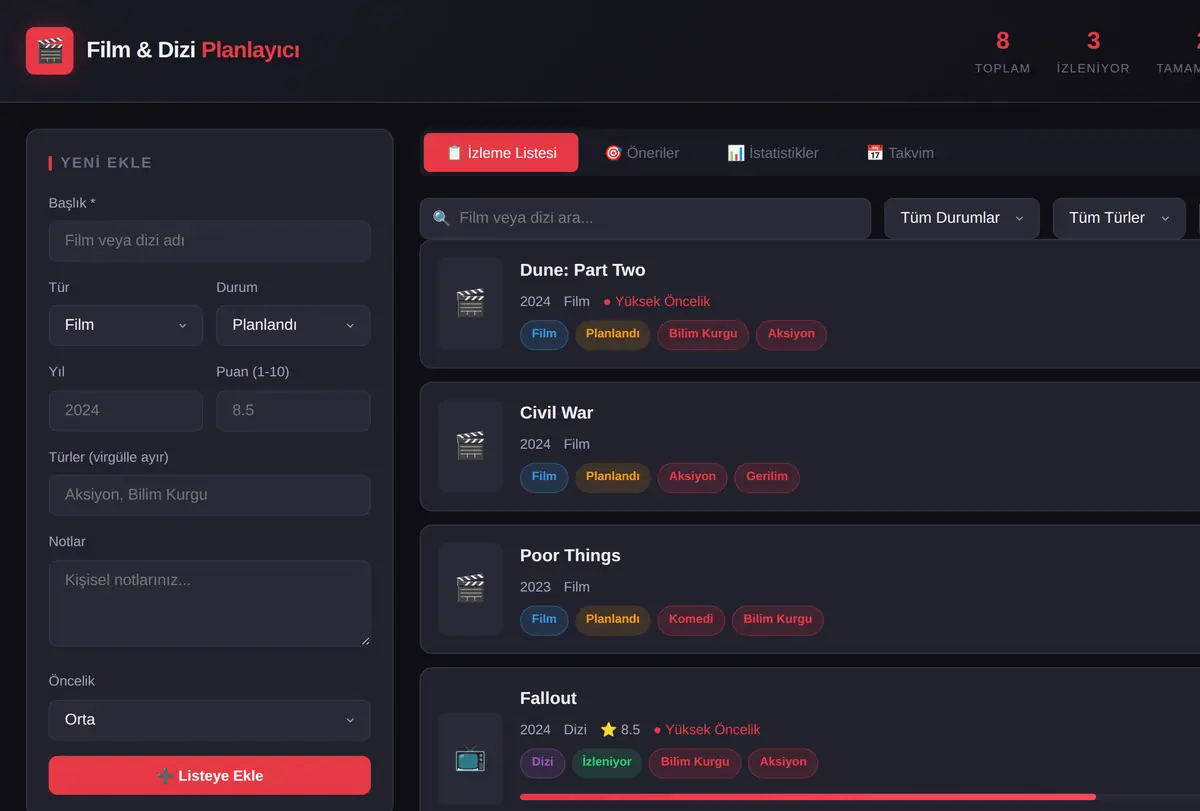Click the Komedi tag on Poor Things
The image size is (1200, 811).
point(691,620)
